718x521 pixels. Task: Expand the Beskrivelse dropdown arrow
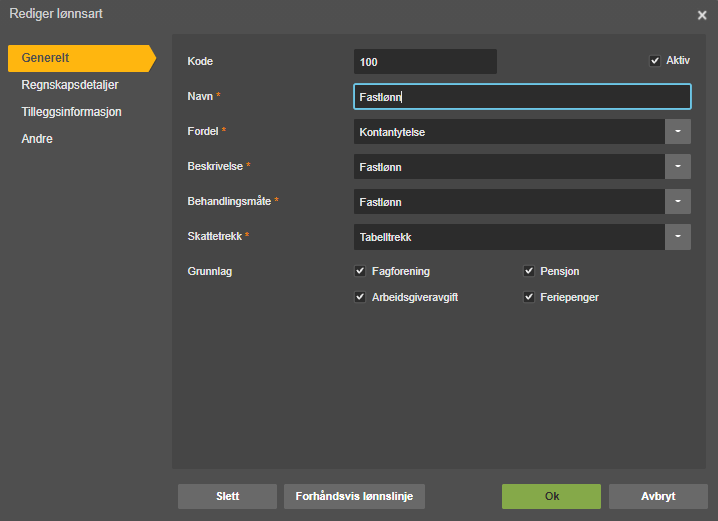tap(678, 167)
